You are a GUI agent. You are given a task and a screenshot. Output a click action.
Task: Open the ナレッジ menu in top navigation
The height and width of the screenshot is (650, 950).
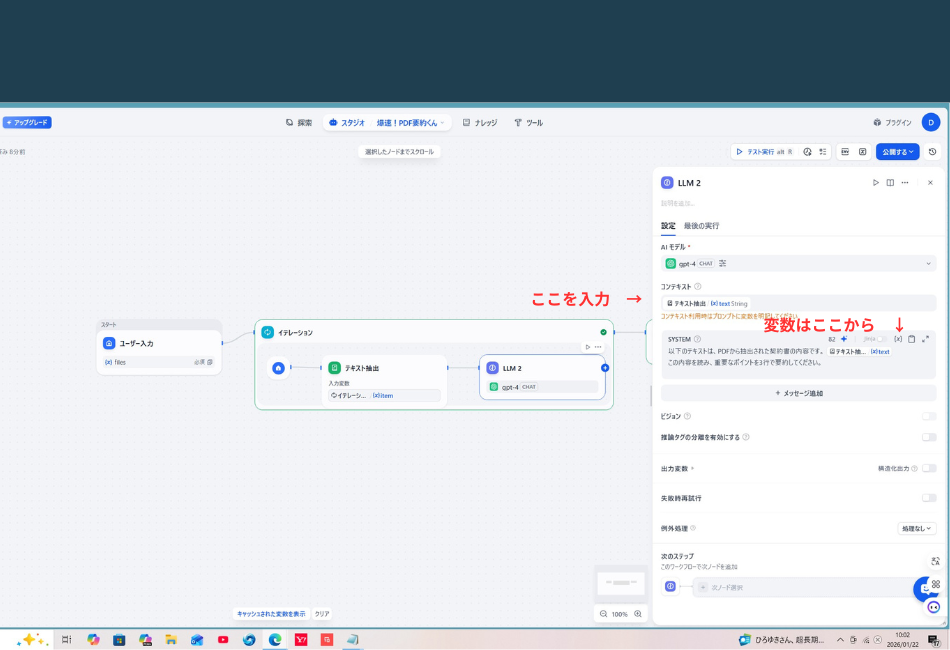[x=479, y=123]
